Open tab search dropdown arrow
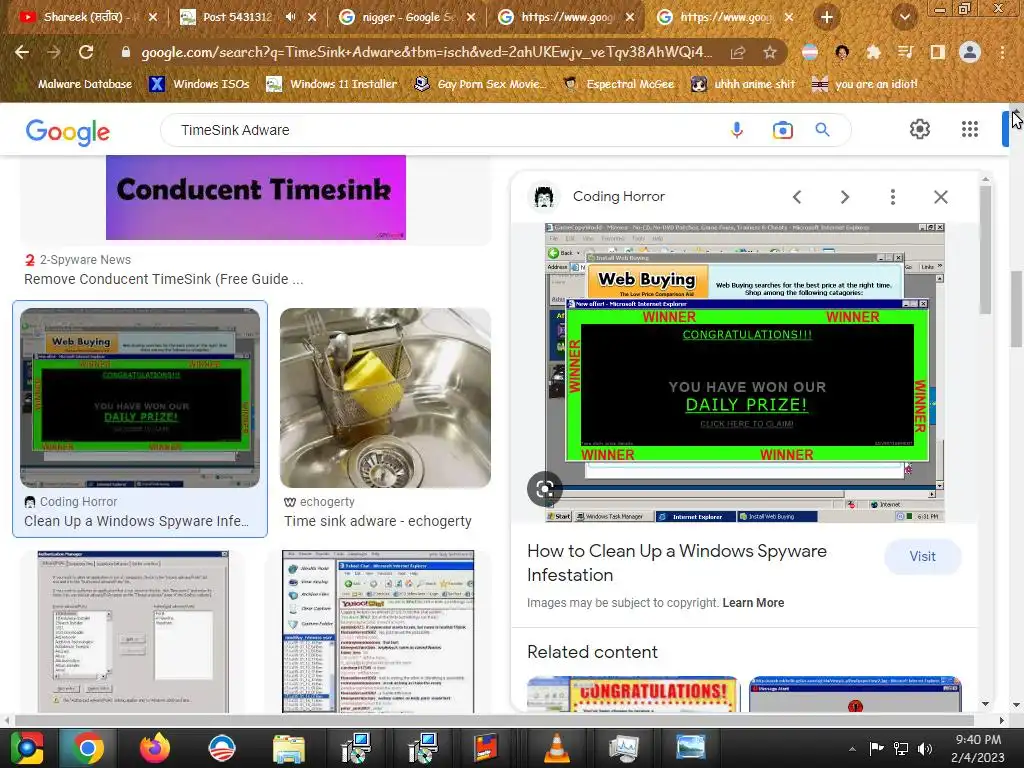 pos(904,17)
